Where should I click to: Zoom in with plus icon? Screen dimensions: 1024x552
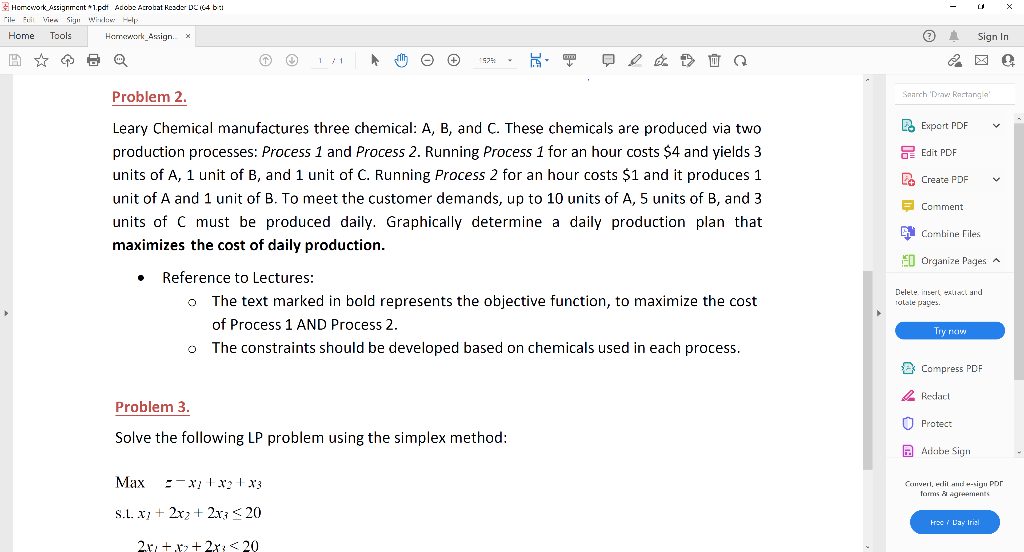coord(454,61)
